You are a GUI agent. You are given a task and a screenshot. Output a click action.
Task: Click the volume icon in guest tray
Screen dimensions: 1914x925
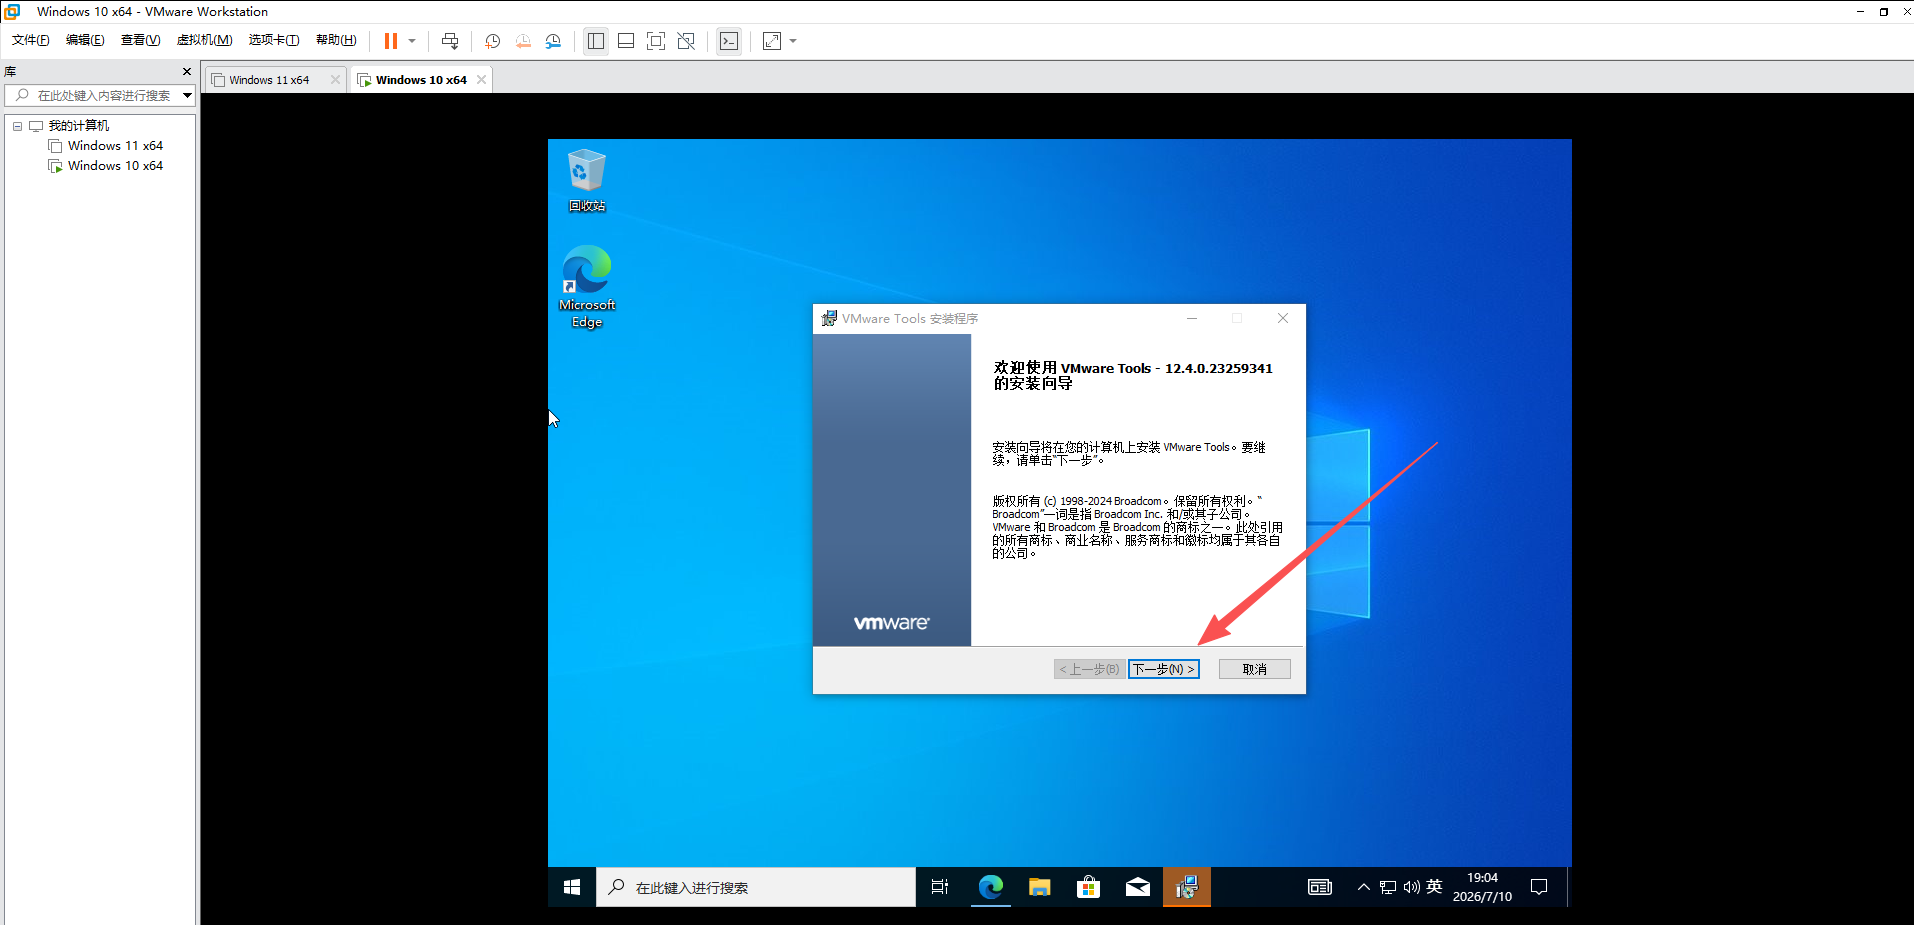tap(1411, 887)
